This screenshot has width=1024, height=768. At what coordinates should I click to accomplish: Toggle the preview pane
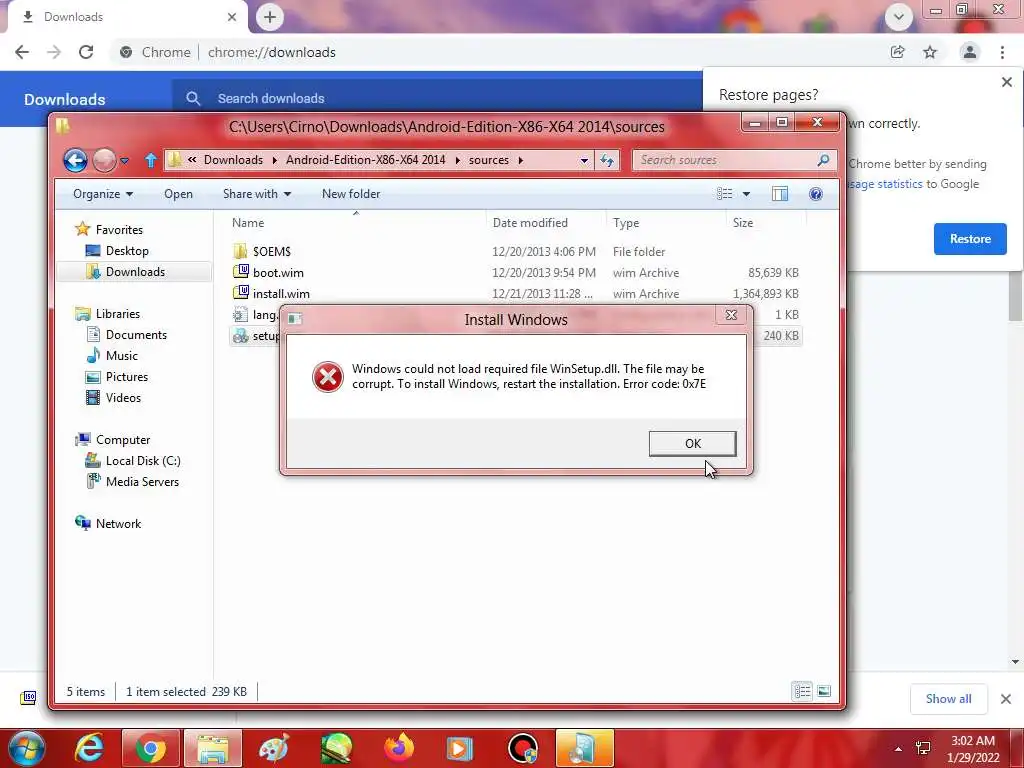pyautogui.click(x=780, y=194)
